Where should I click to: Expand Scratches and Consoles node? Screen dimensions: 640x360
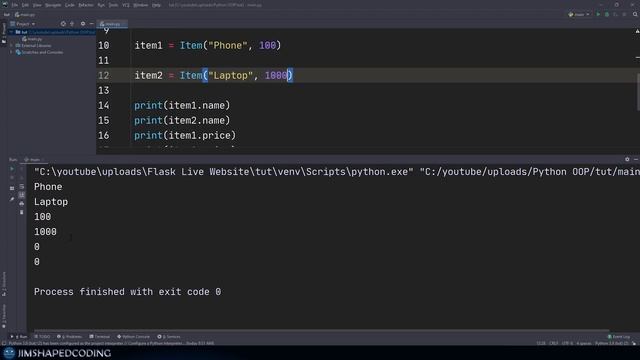[x=11, y=52]
